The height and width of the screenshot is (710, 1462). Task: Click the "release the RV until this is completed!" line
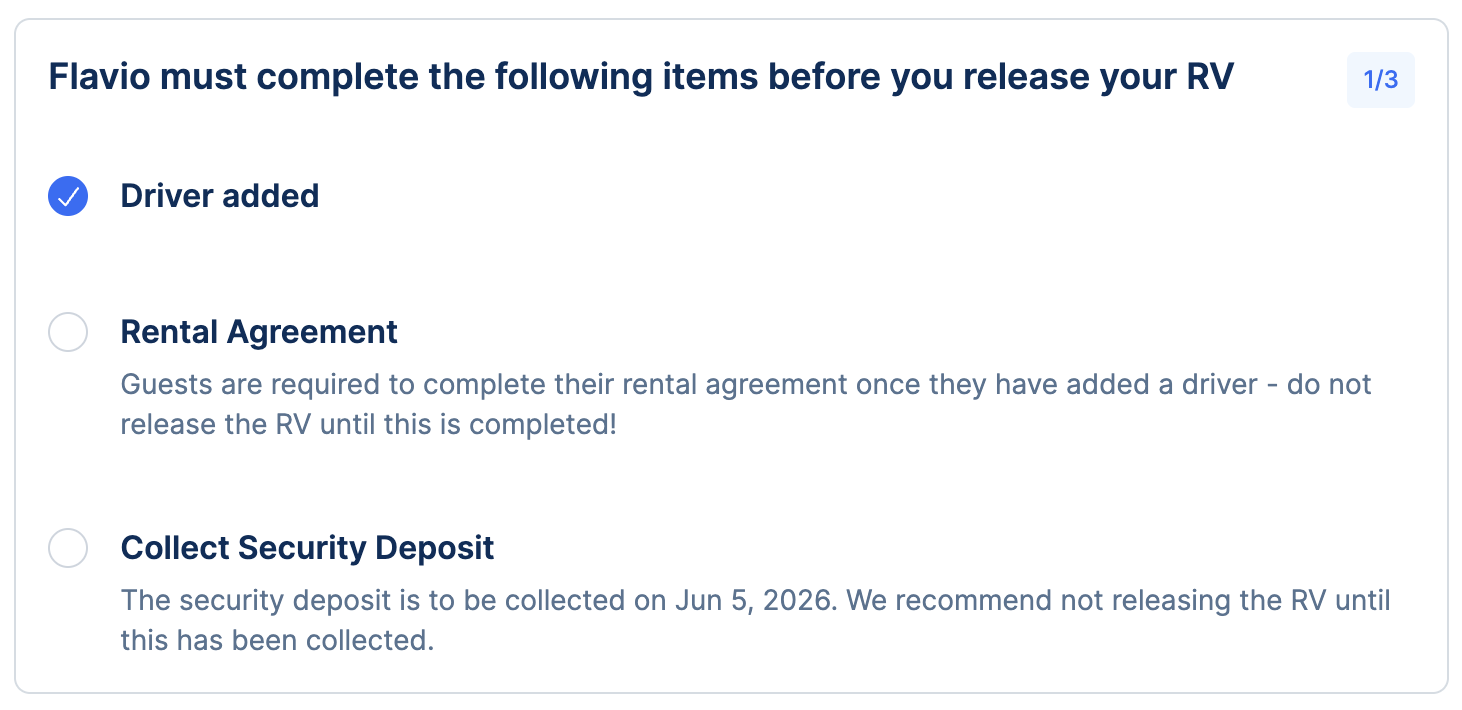[x=368, y=424]
